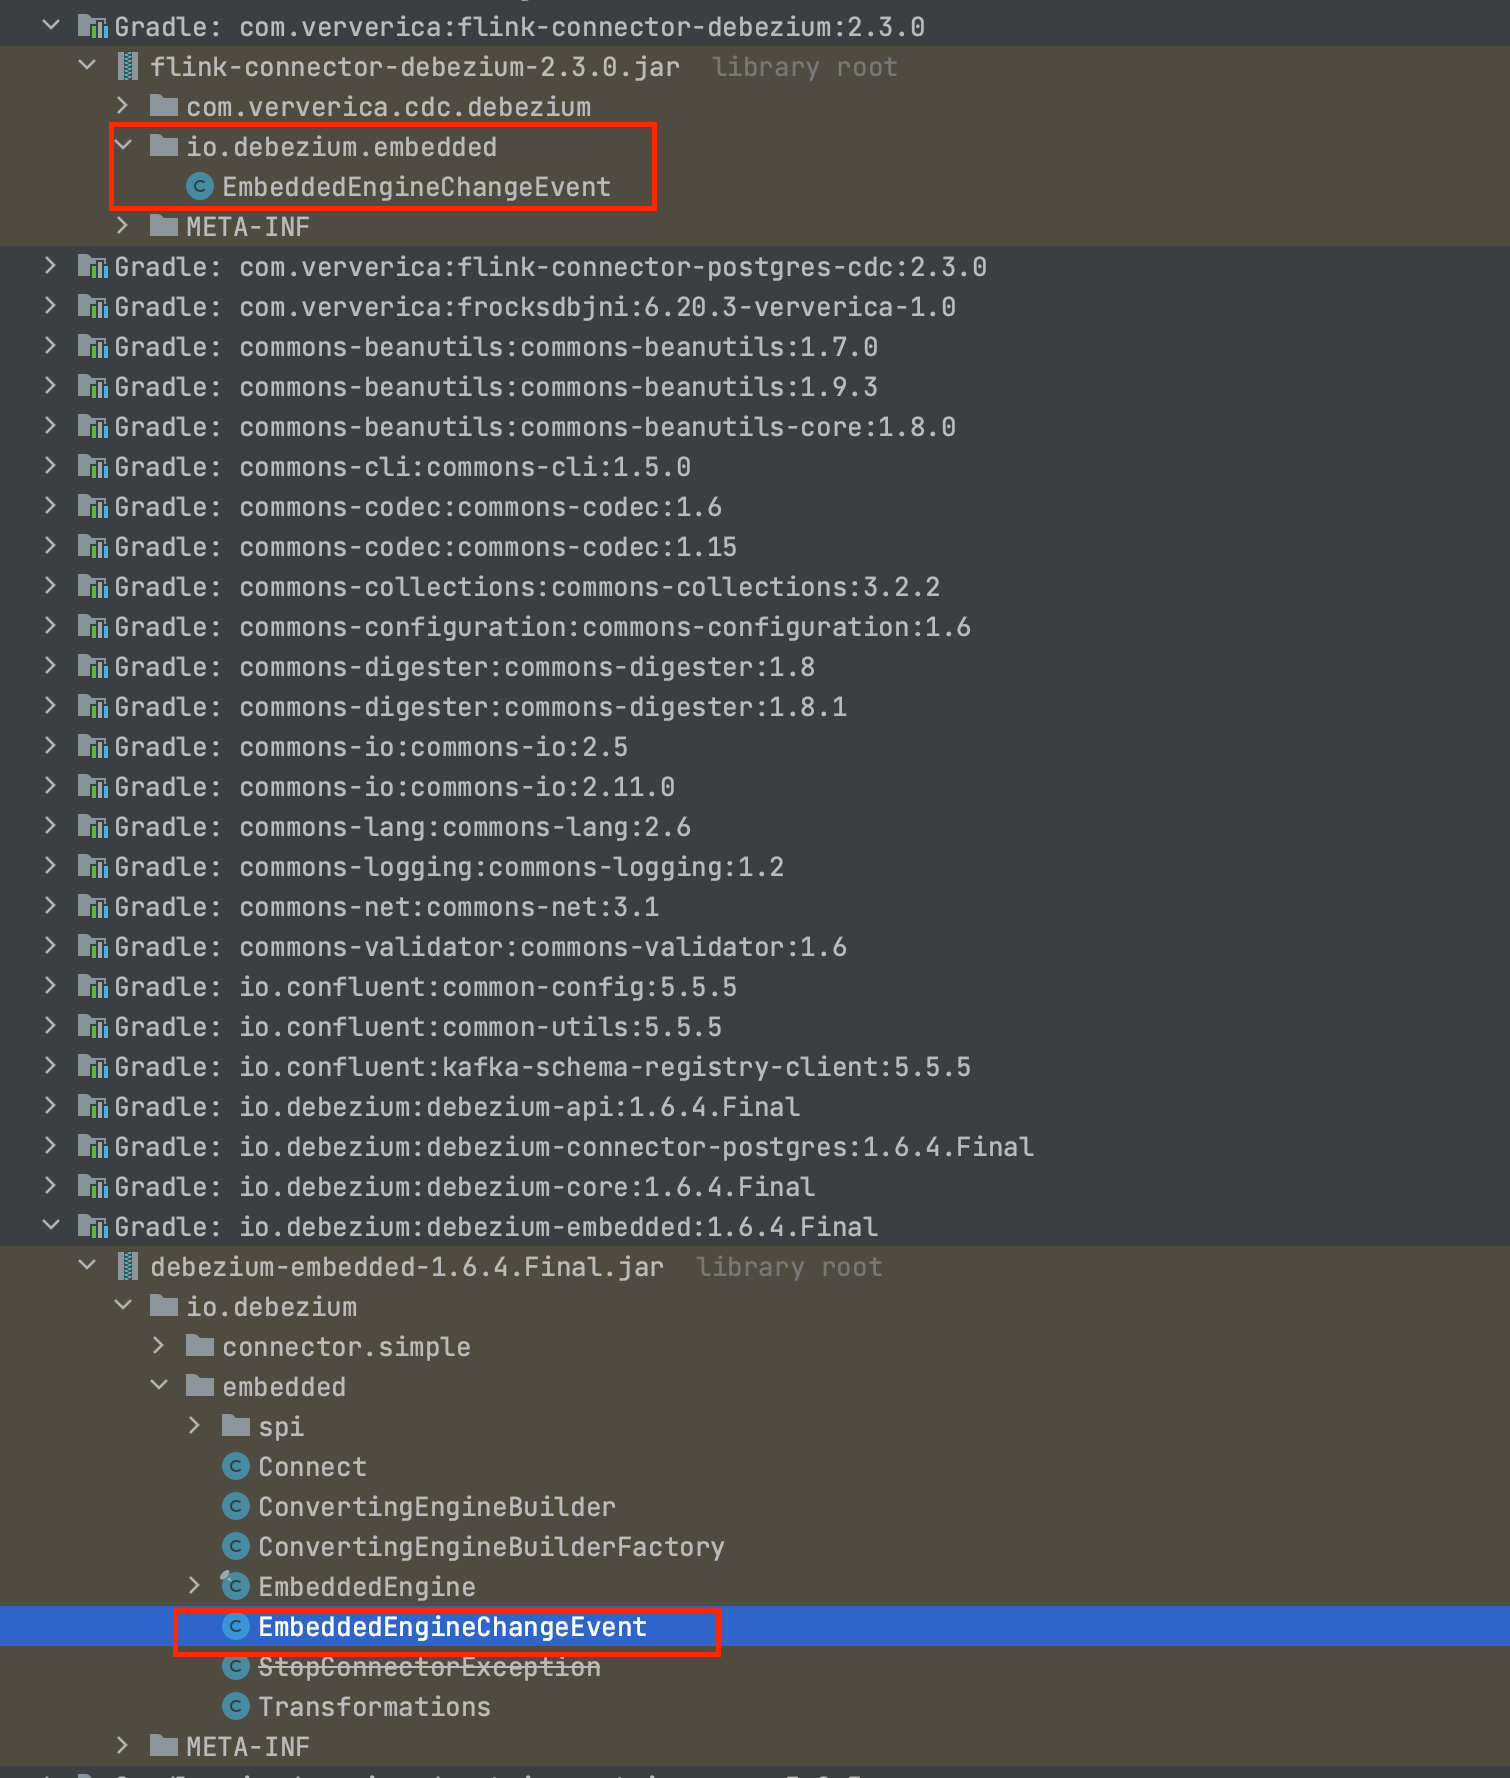Screen dimensions: 1510x1778
Task: Expand the commons-beanutils:1.7.0 node
Action: click(x=51, y=346)
